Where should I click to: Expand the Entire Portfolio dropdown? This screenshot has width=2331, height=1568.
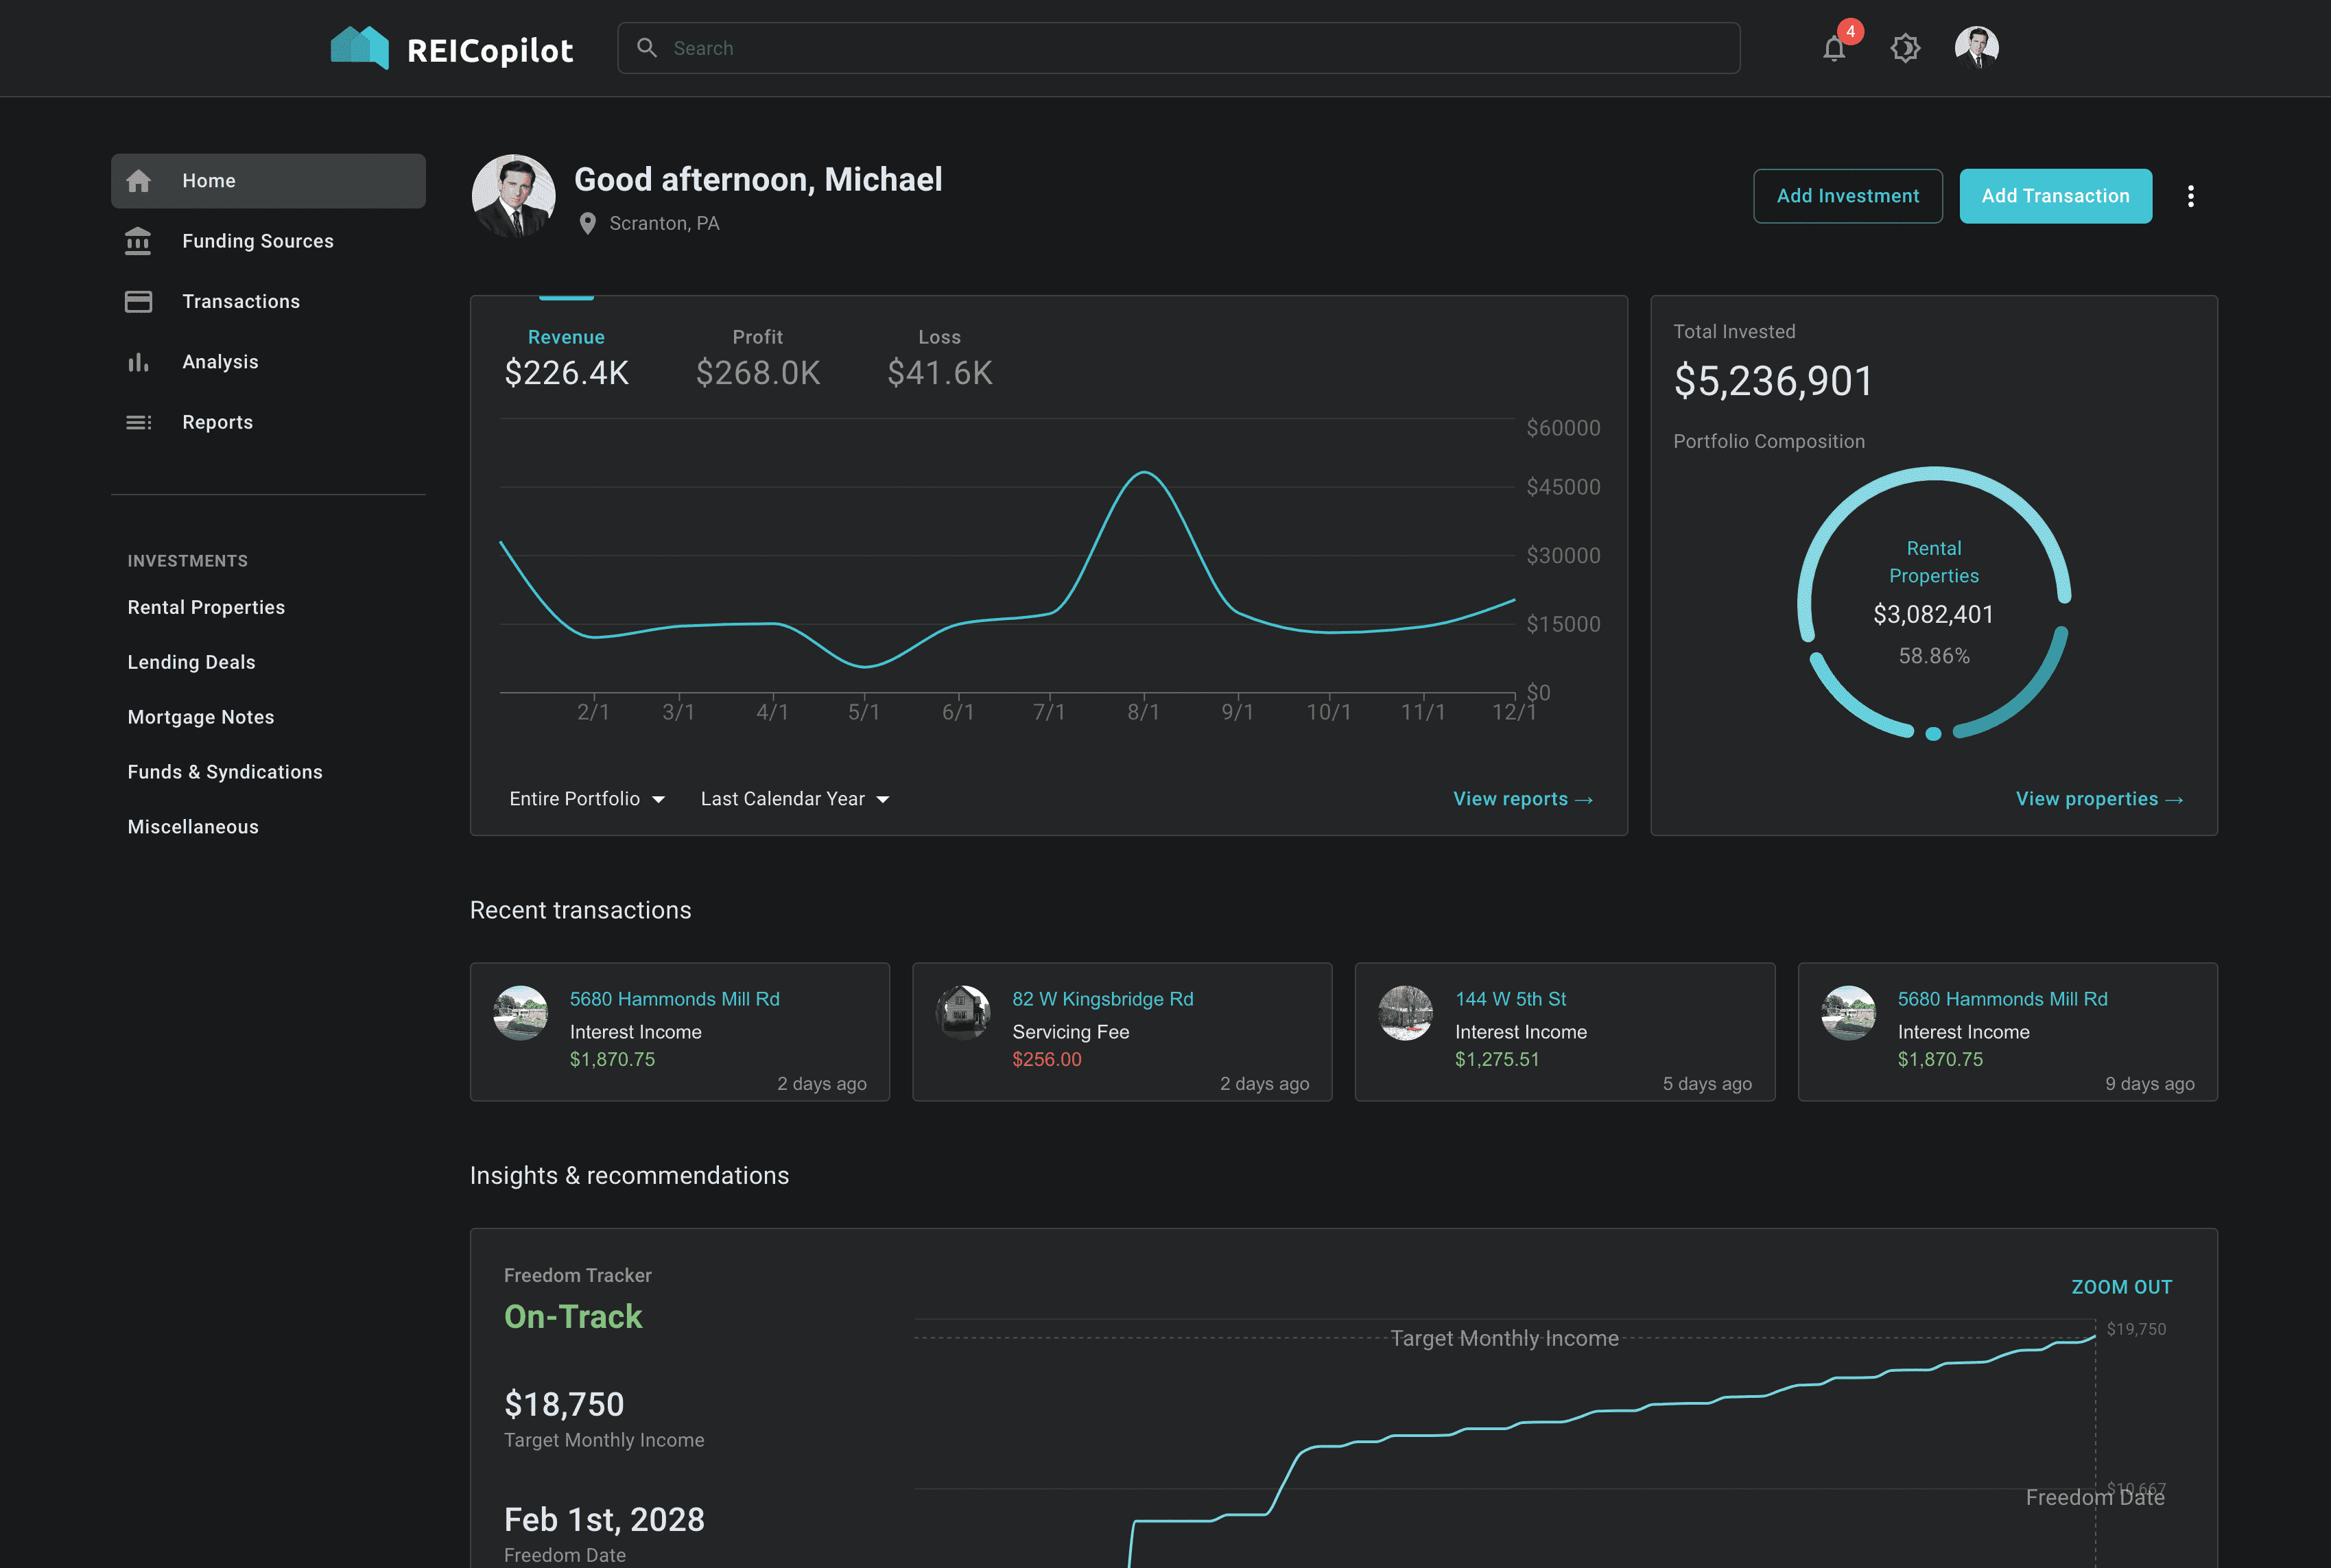coord(587,799)
